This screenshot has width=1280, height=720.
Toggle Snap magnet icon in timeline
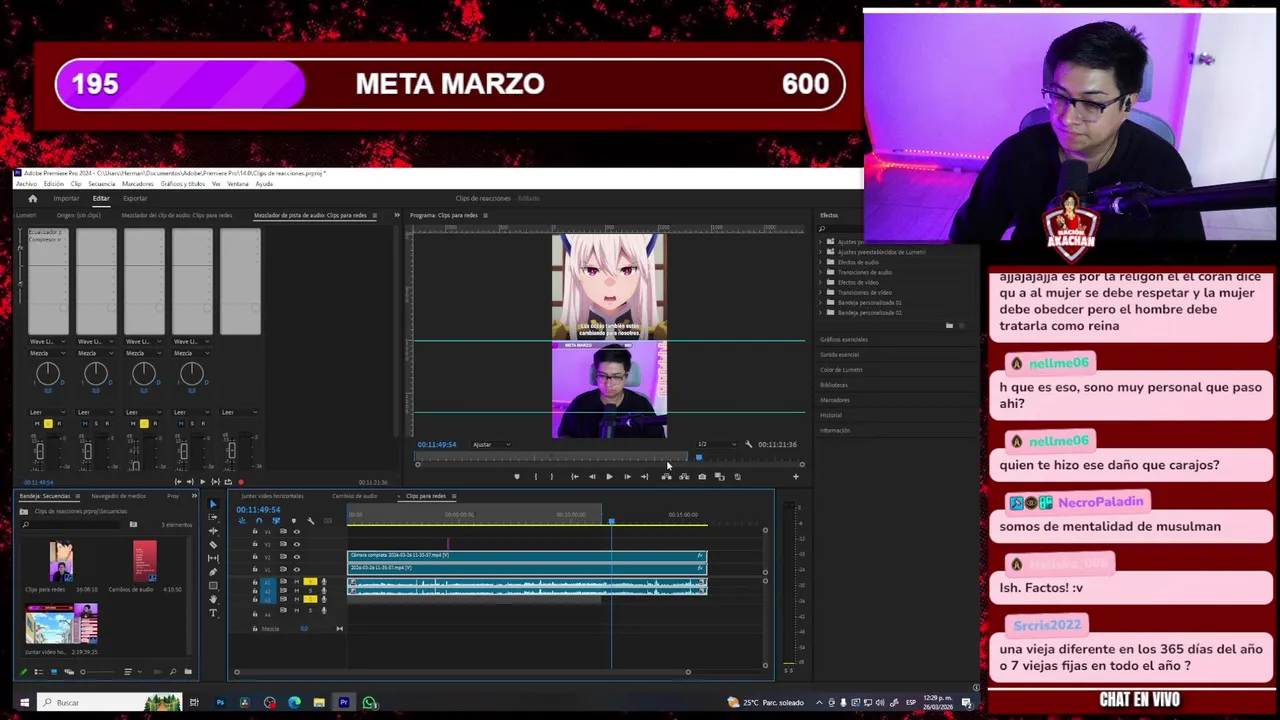259,521
